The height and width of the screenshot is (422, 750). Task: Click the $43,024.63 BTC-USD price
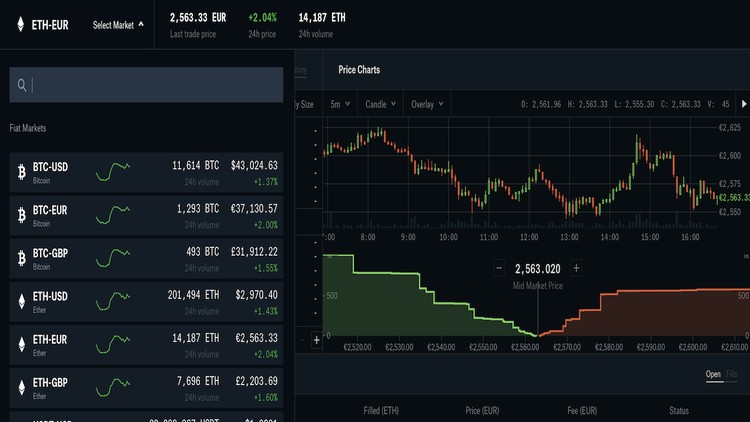[254, 166]
